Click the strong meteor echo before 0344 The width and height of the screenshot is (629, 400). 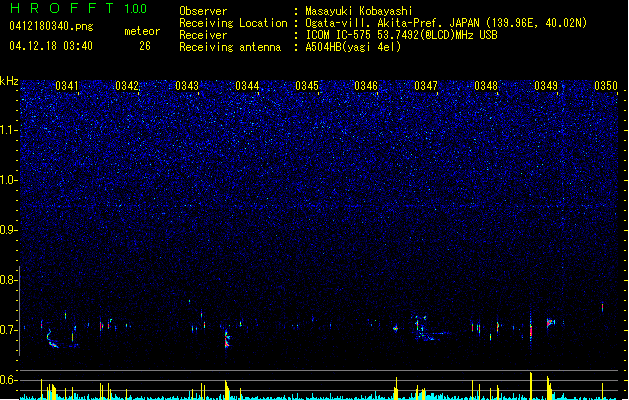(227, 339)
